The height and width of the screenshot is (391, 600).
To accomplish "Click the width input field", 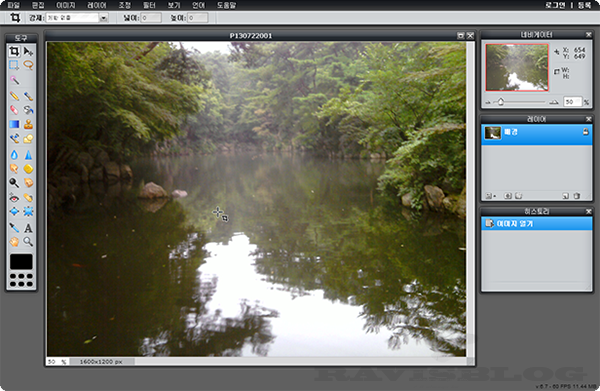I will 151,18.
